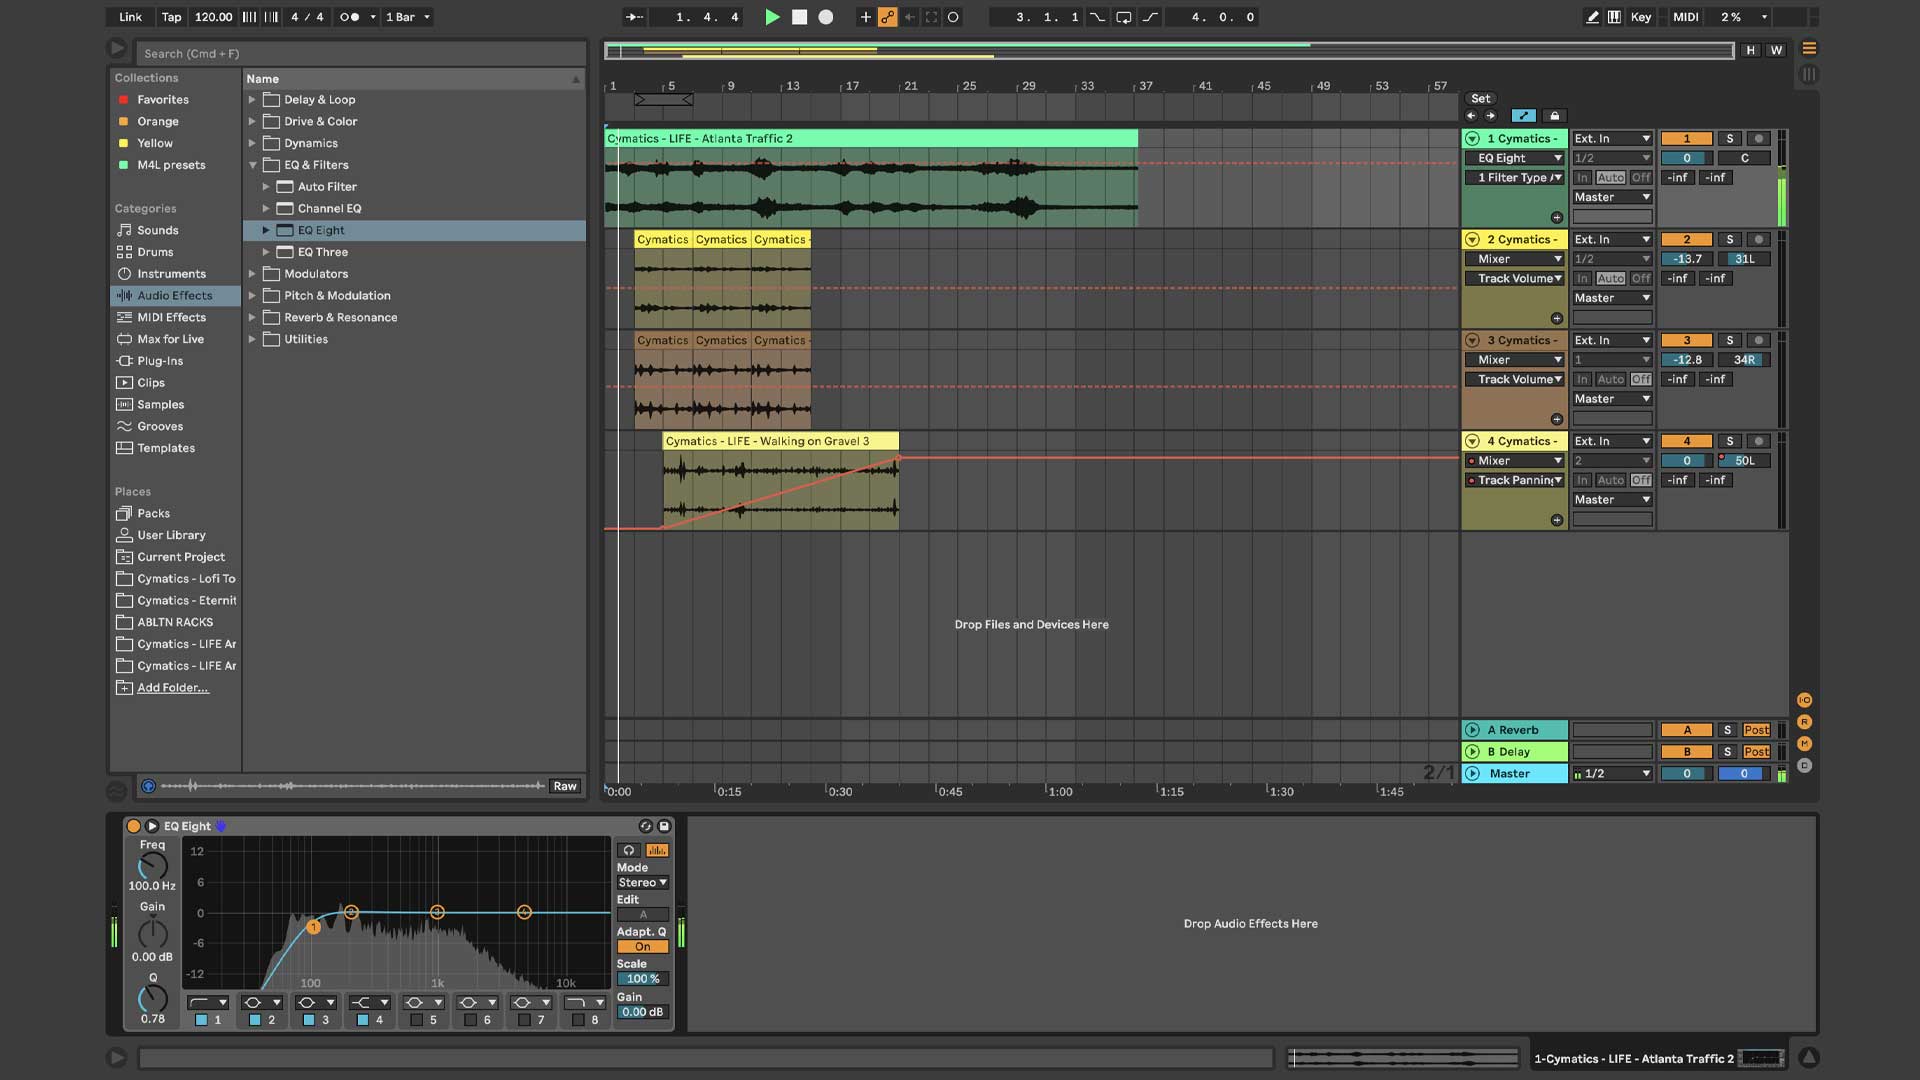Select Sounds category in browser
This screenshot has height=1080, width=1920.
(x=157, y=230)
